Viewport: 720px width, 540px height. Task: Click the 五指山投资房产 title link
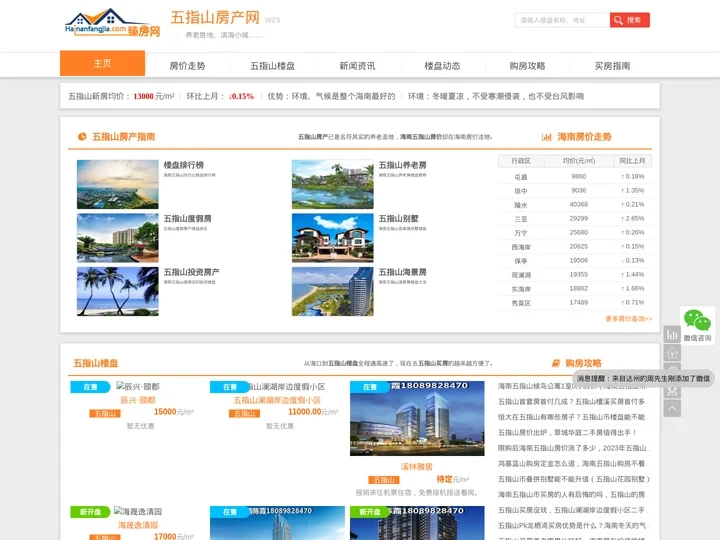191,272
